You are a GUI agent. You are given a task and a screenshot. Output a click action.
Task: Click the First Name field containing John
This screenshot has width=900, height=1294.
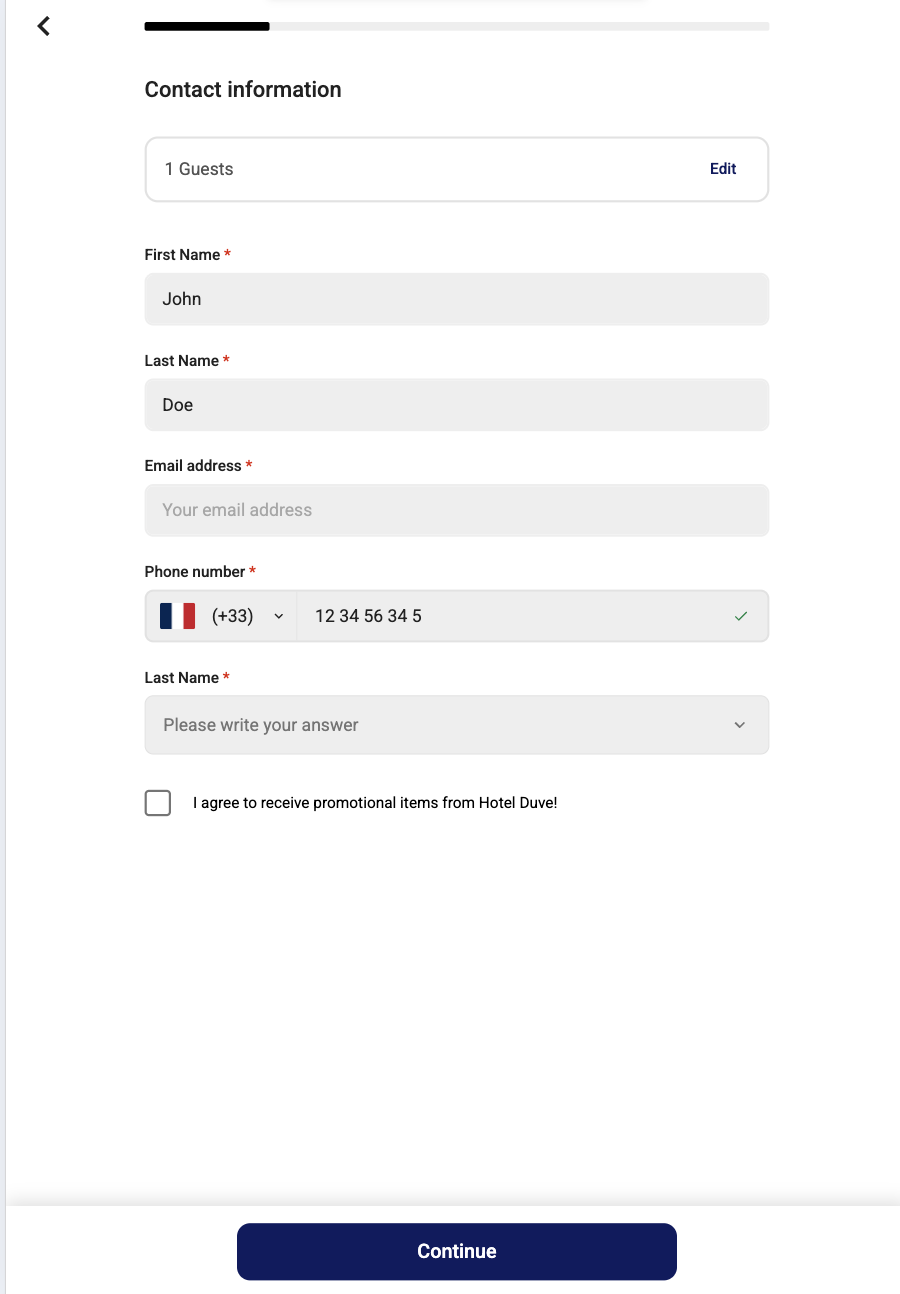tap(456, 299)
